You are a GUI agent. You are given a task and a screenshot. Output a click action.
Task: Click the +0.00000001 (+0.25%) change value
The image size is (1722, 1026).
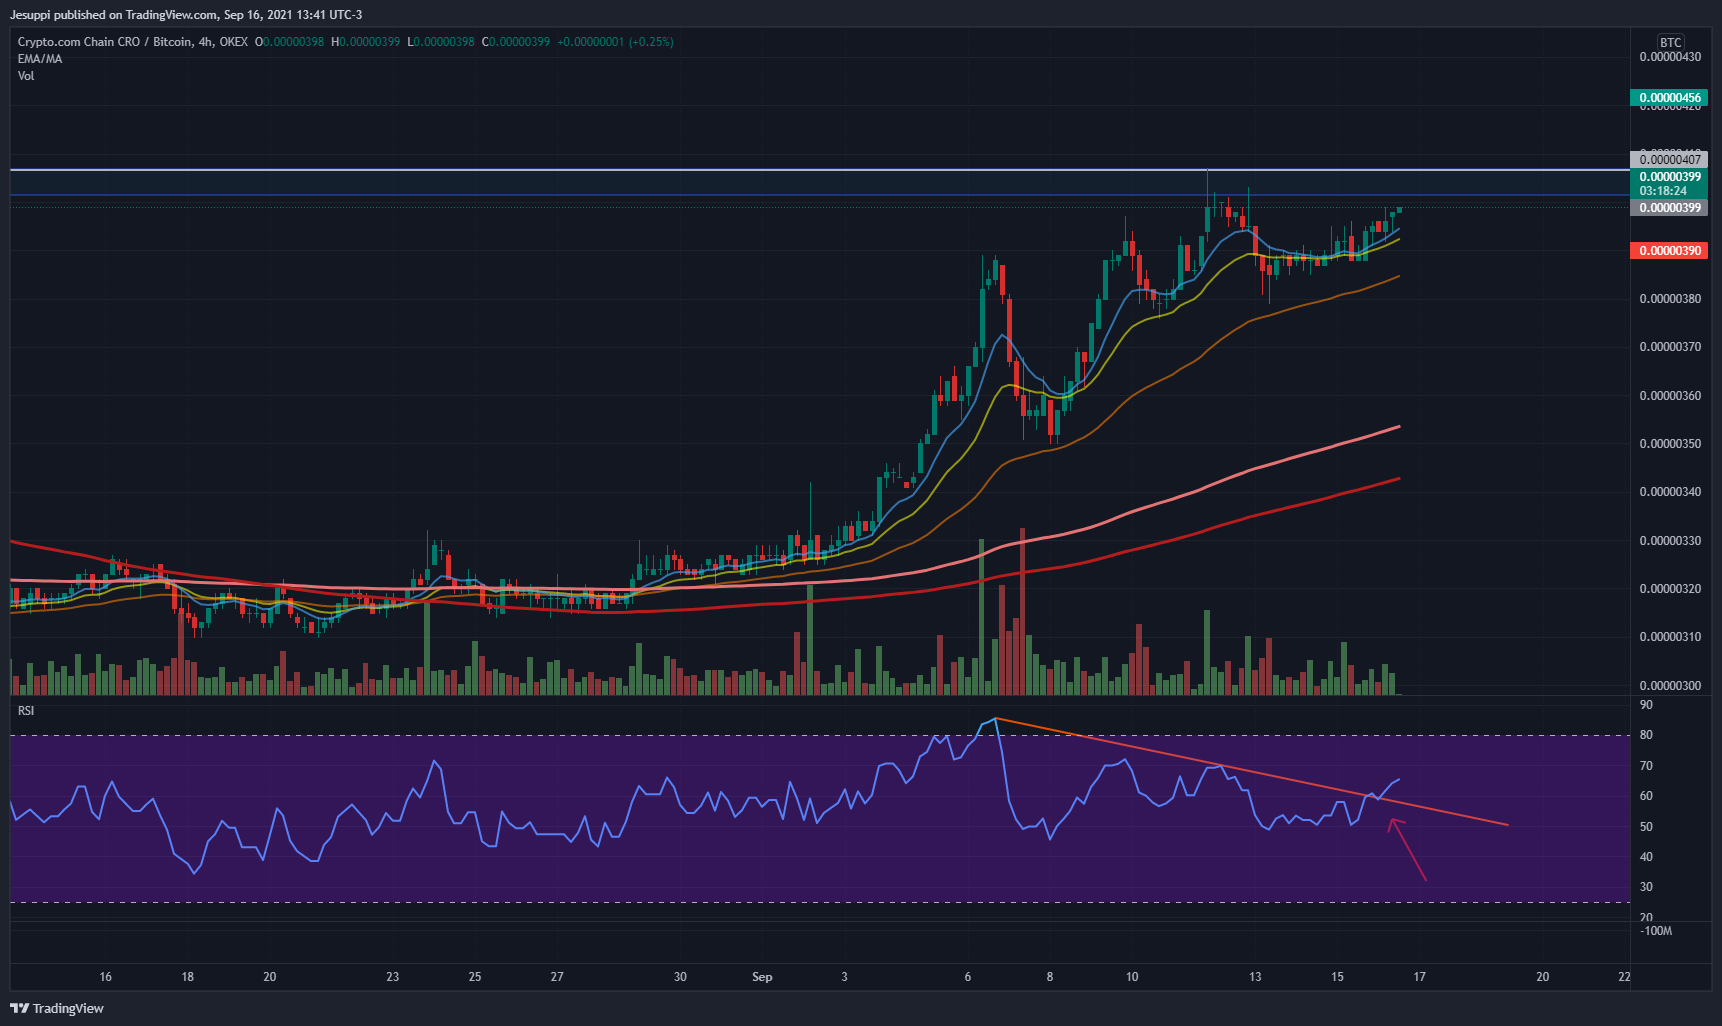(615, 42)
